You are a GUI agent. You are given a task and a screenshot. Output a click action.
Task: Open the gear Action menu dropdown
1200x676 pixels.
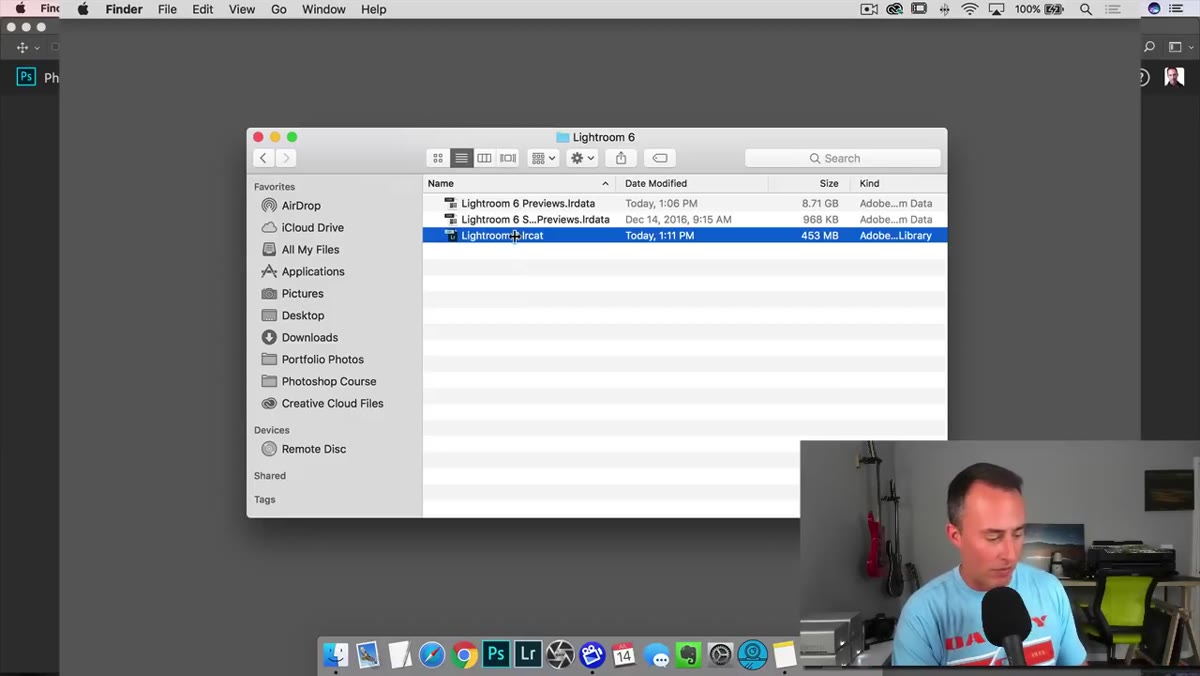click(x=582, y=158)
